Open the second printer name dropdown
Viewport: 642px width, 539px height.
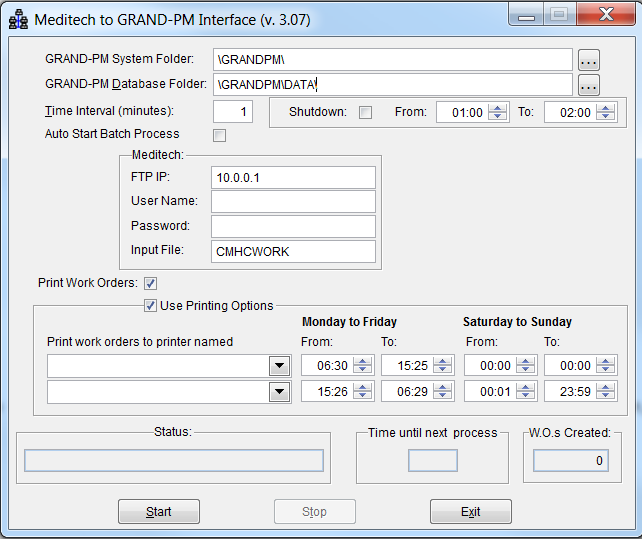coord(280,392)
